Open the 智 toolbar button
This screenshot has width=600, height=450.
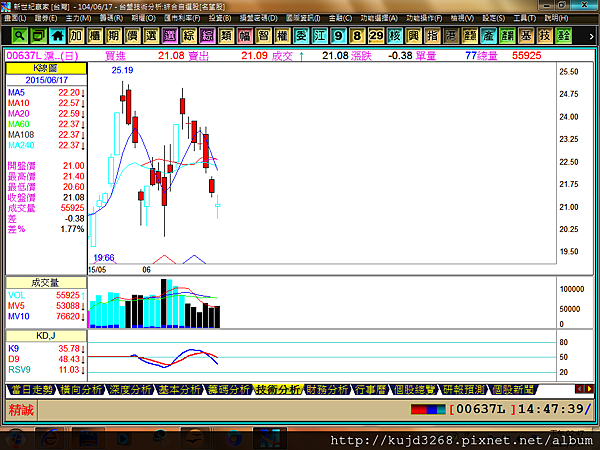click(x=264, y=36)
